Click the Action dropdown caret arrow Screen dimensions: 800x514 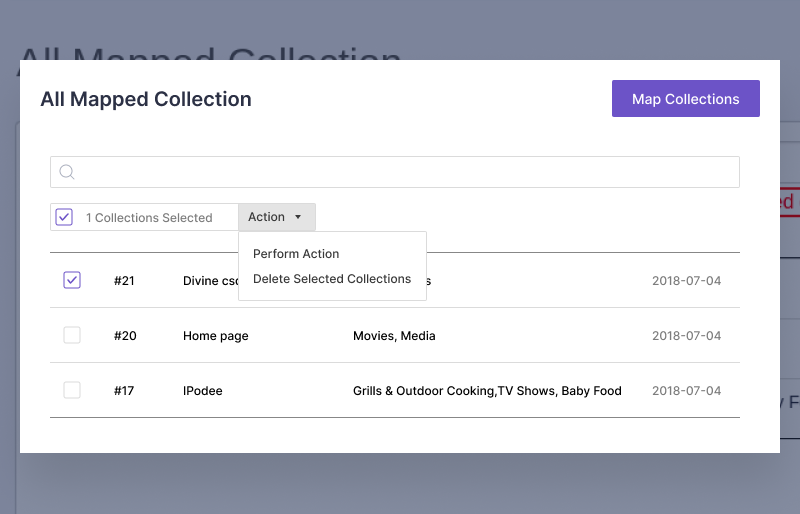298,217
